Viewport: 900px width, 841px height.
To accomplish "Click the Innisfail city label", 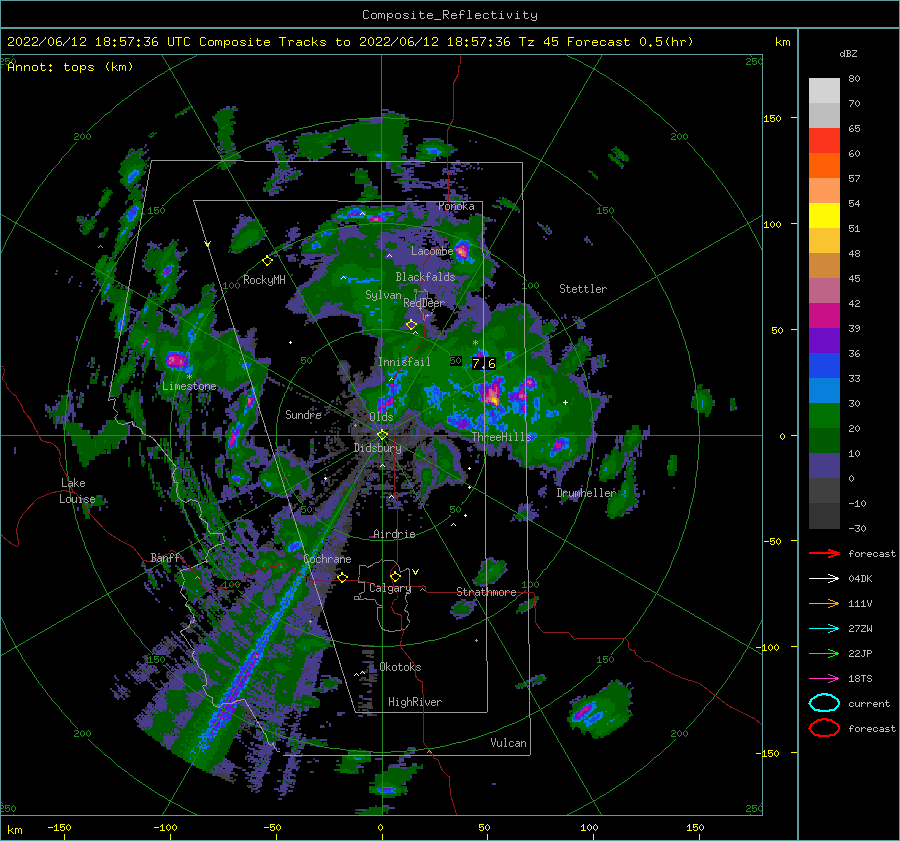I will coord(404,362).
